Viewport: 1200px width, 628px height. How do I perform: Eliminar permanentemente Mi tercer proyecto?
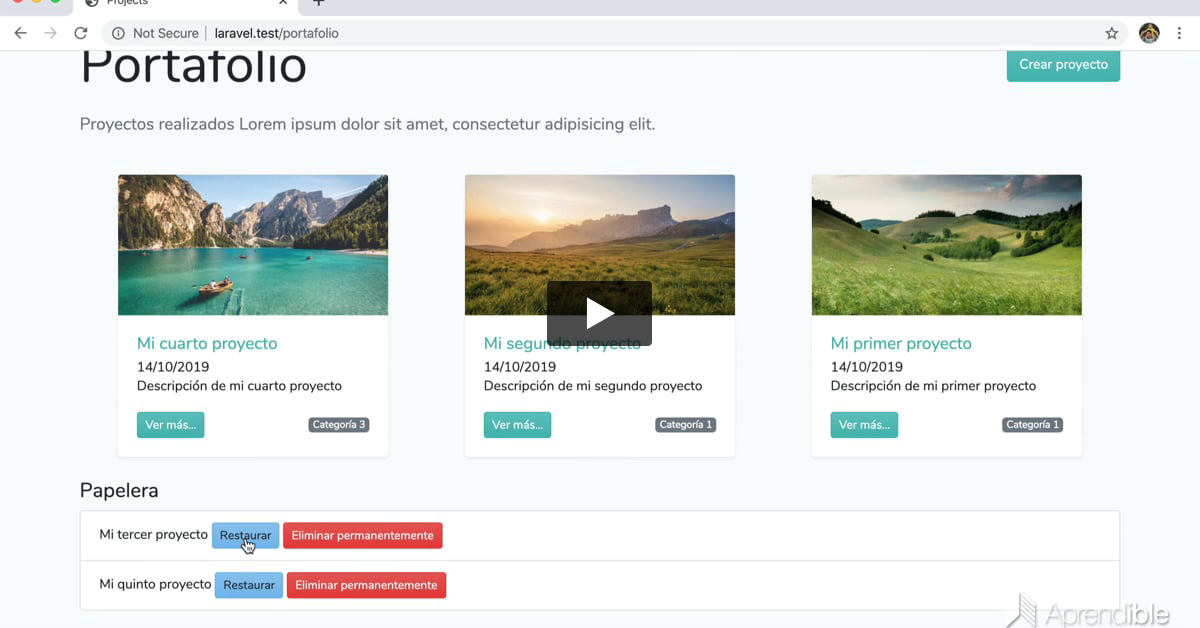(x=362, y=535)
